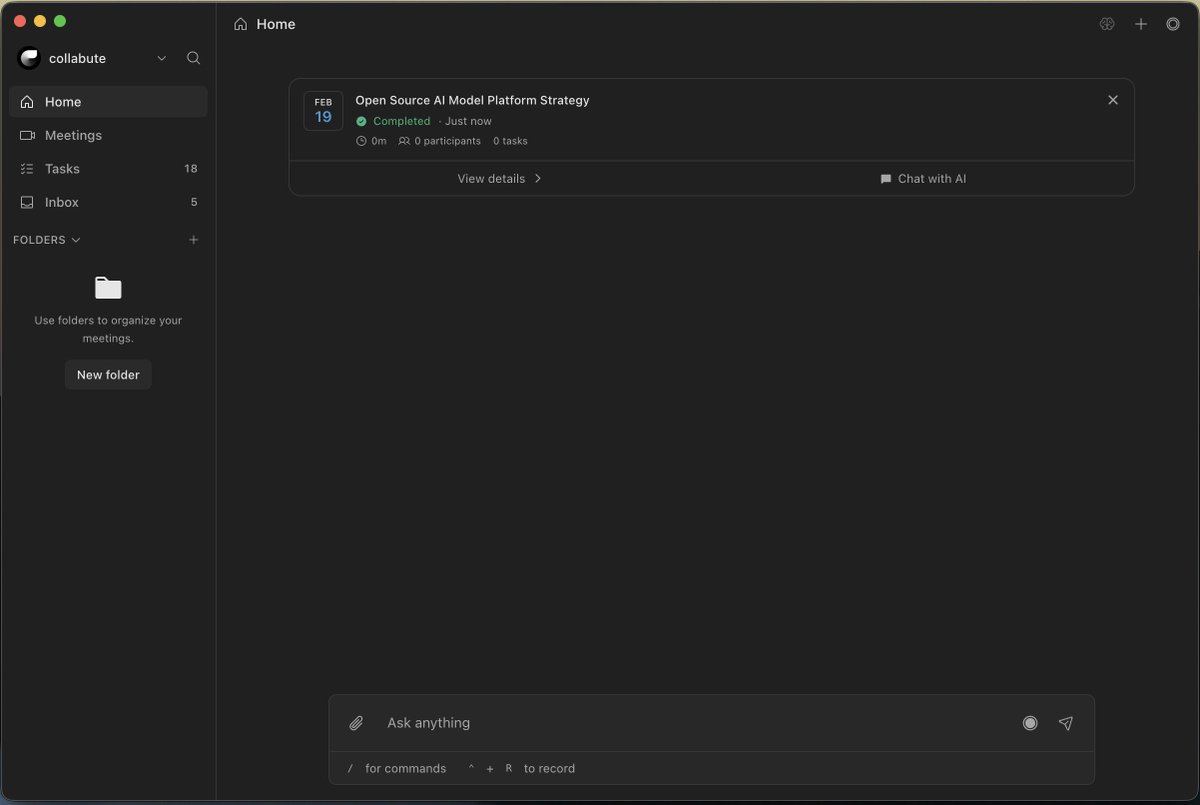Viewport: 1200px width, 805px height.
Task: Click the 0 tasks indicator
Action: tap(510, 141)
